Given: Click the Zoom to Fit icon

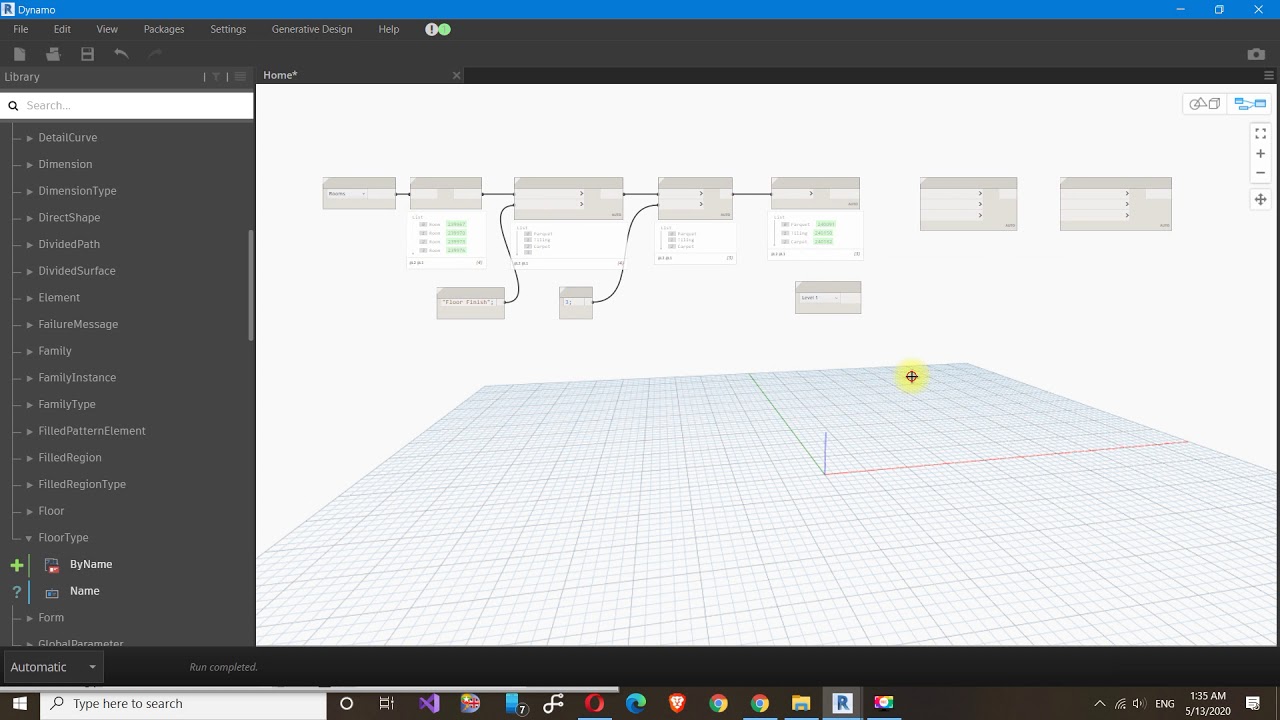Looking at the screenshot, I should click(1260, 133).
